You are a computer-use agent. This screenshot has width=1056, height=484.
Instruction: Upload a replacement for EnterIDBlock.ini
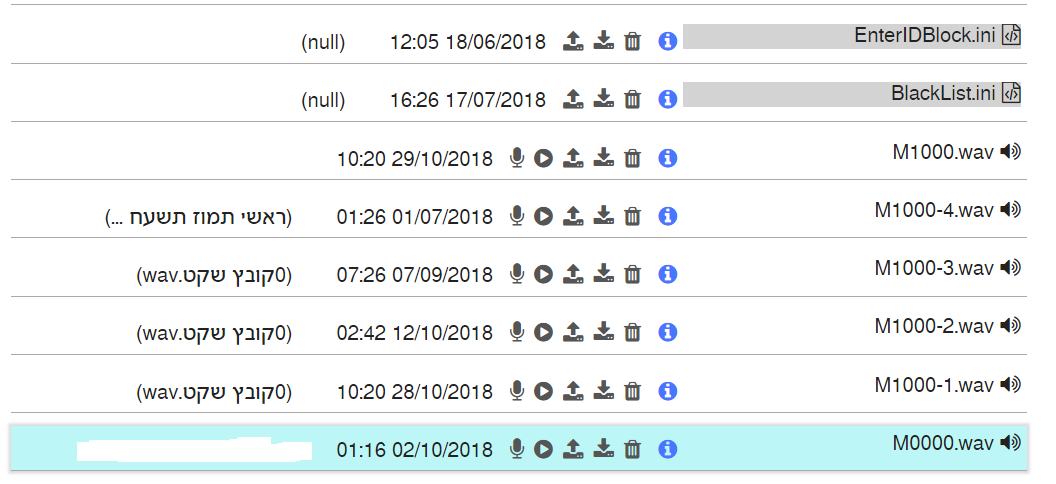click(573, 42)
